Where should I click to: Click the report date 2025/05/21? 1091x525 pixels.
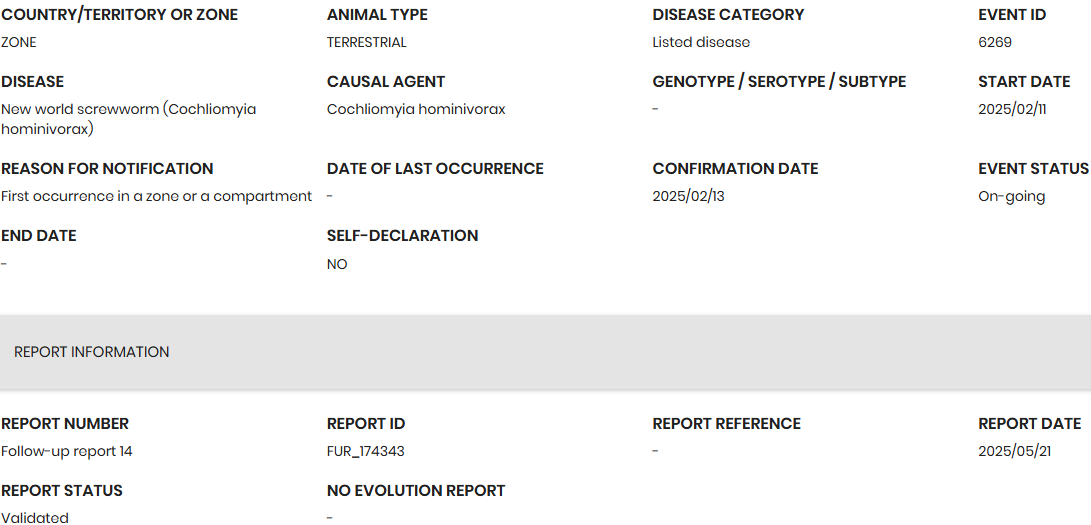click(1014, 451)
